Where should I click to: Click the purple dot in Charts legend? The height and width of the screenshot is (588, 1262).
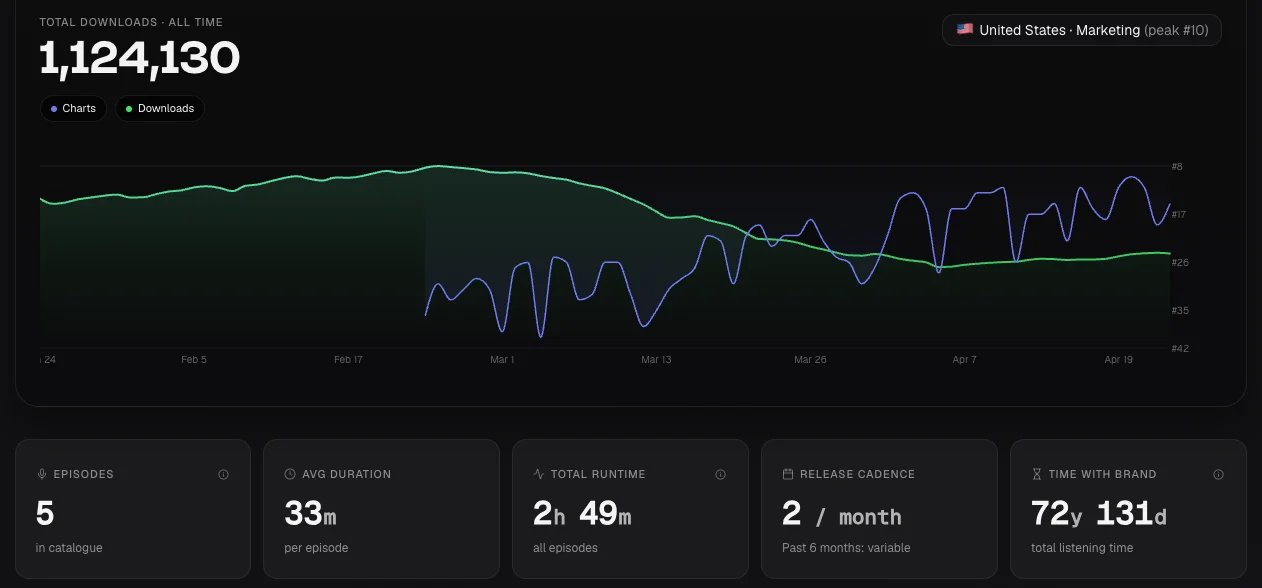[x=54, y=108]
